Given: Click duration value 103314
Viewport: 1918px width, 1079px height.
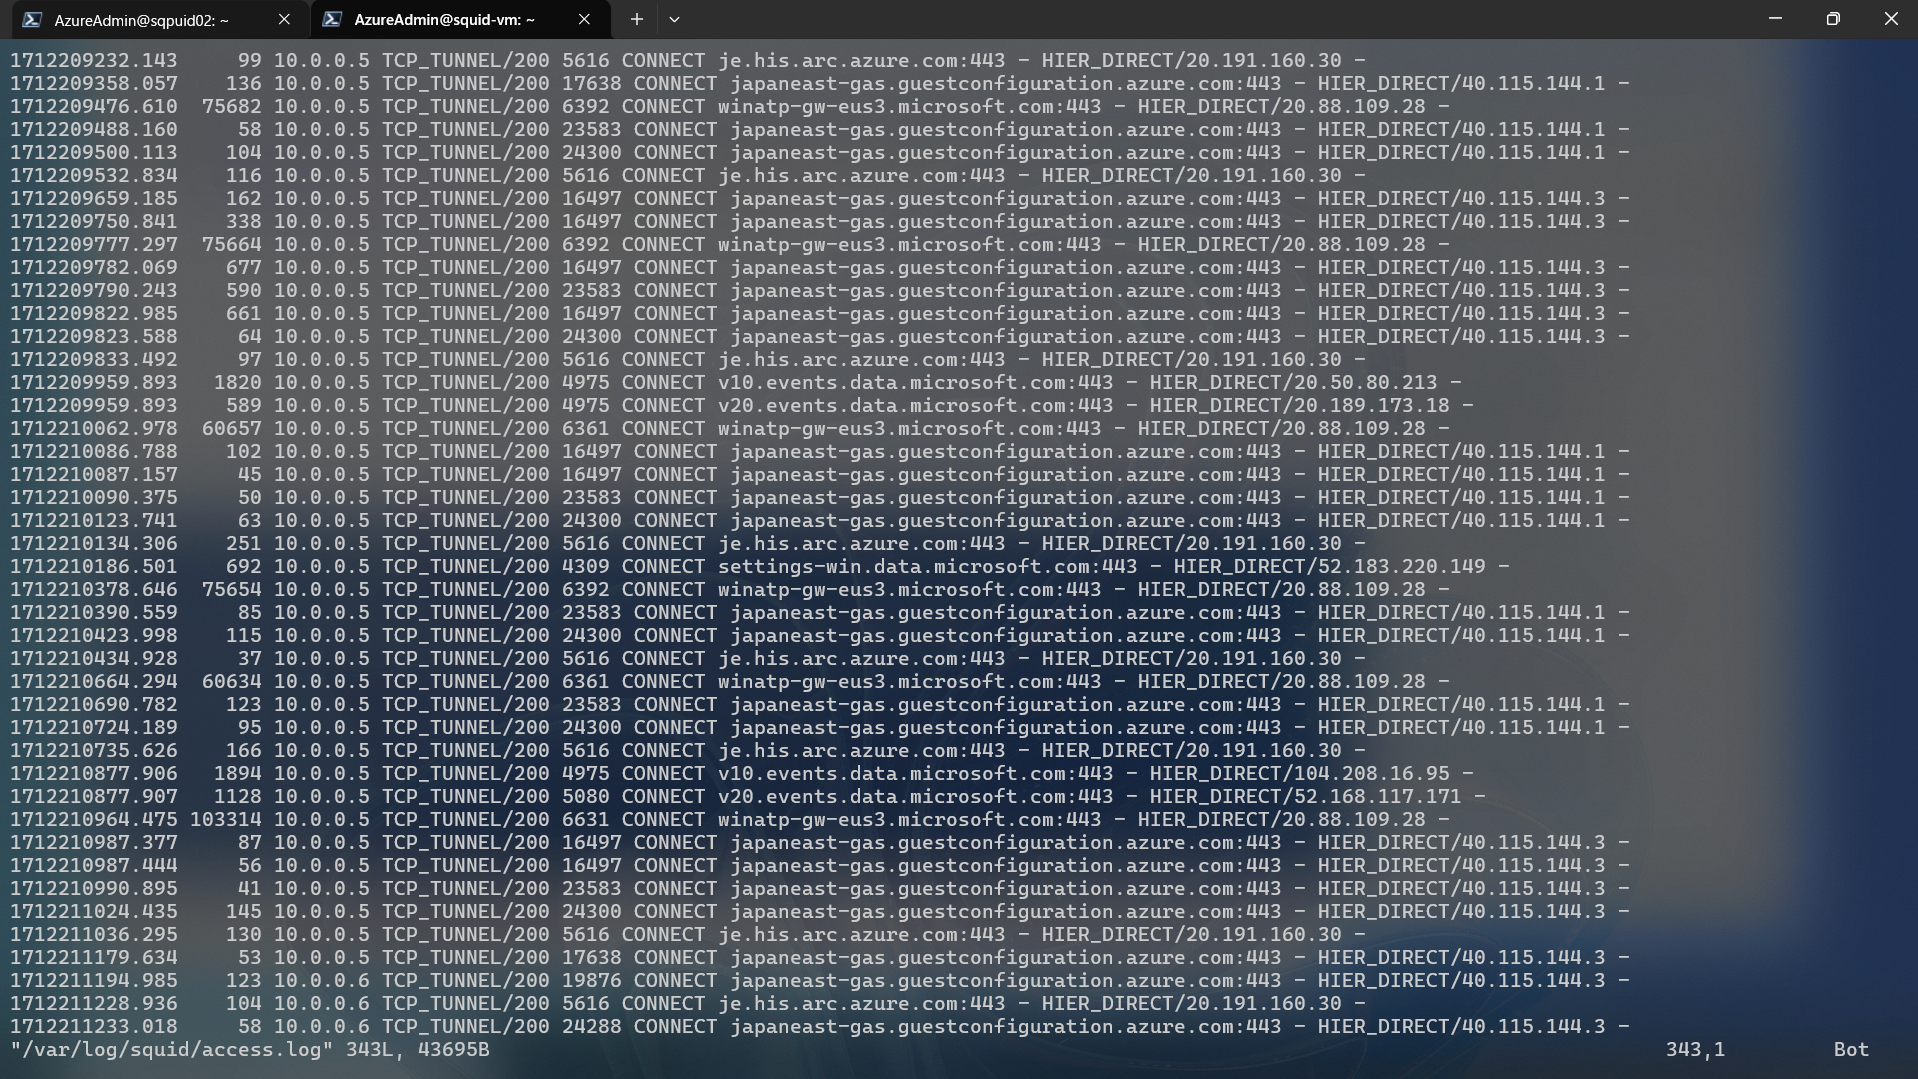Looking at the screenshot, I should [226, 820].
